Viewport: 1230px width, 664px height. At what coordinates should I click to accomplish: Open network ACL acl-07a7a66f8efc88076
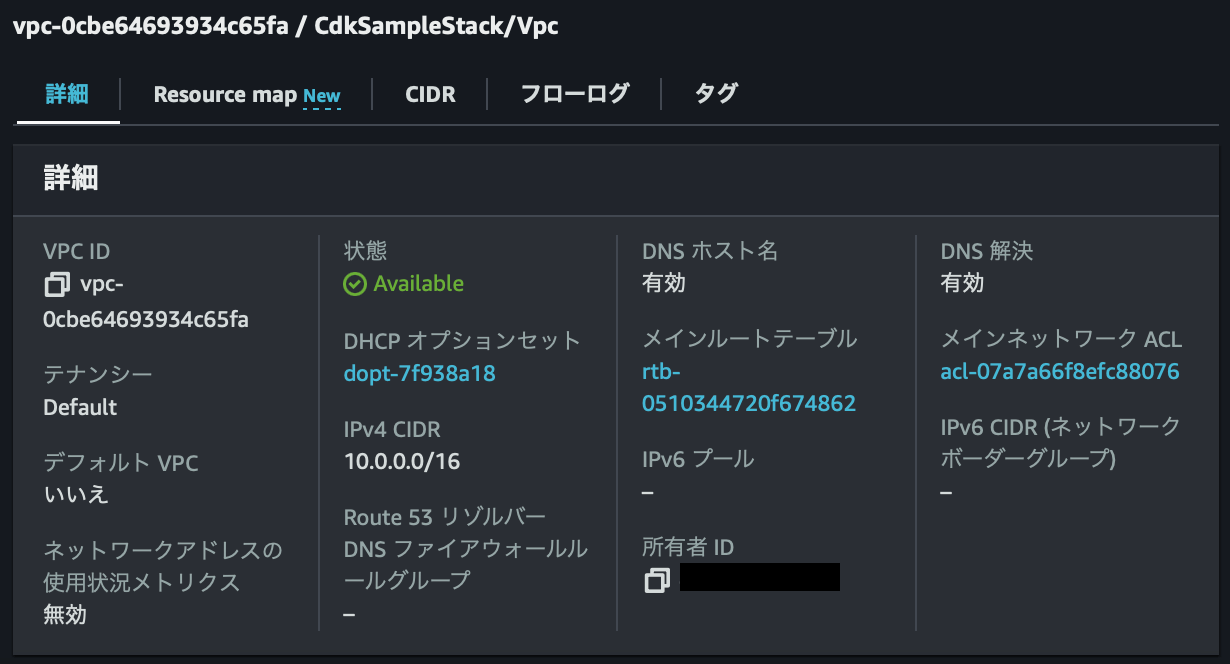click(1061, 370)
